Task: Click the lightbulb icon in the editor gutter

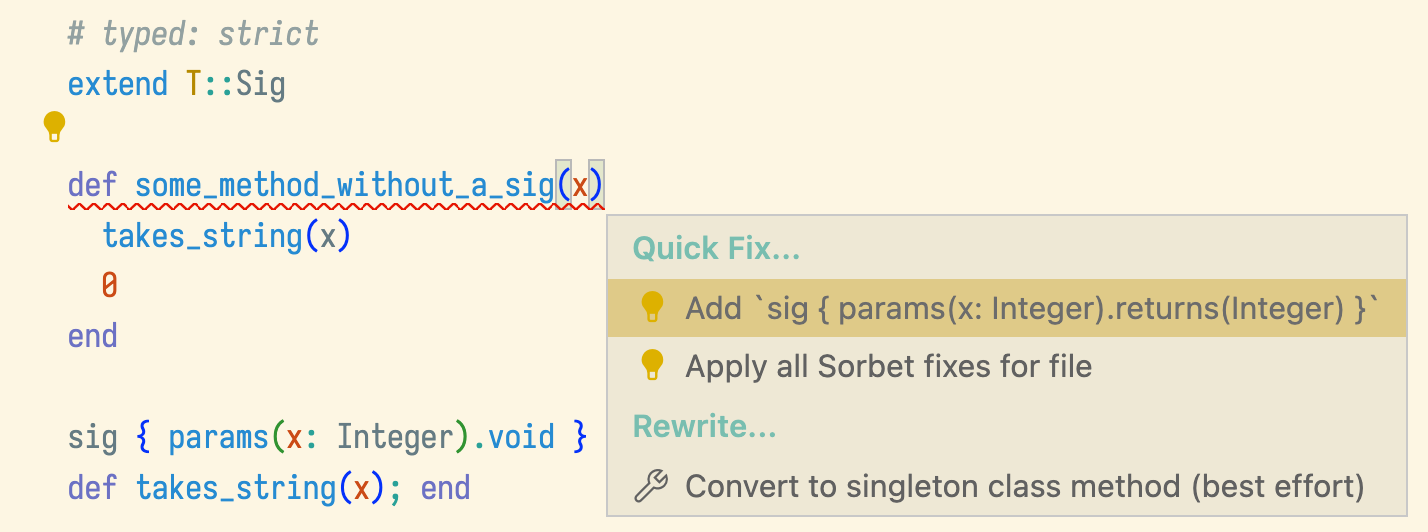Action: pyautogui.click(x=54, y=128)
